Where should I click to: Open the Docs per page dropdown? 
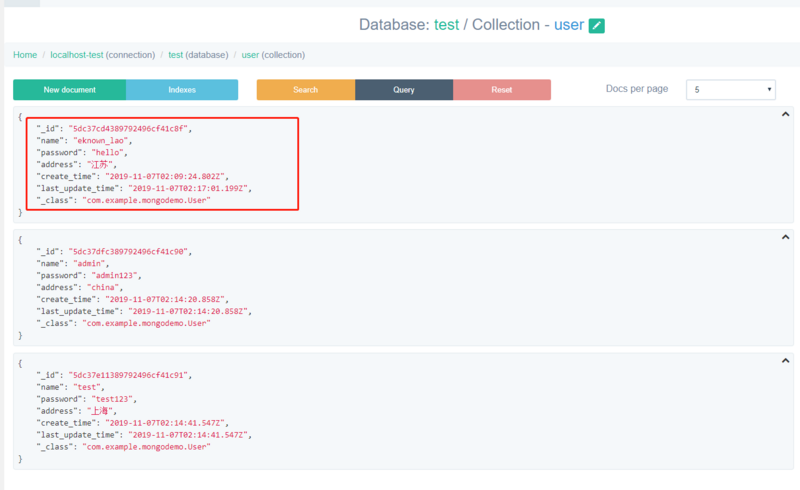[731, 90]
